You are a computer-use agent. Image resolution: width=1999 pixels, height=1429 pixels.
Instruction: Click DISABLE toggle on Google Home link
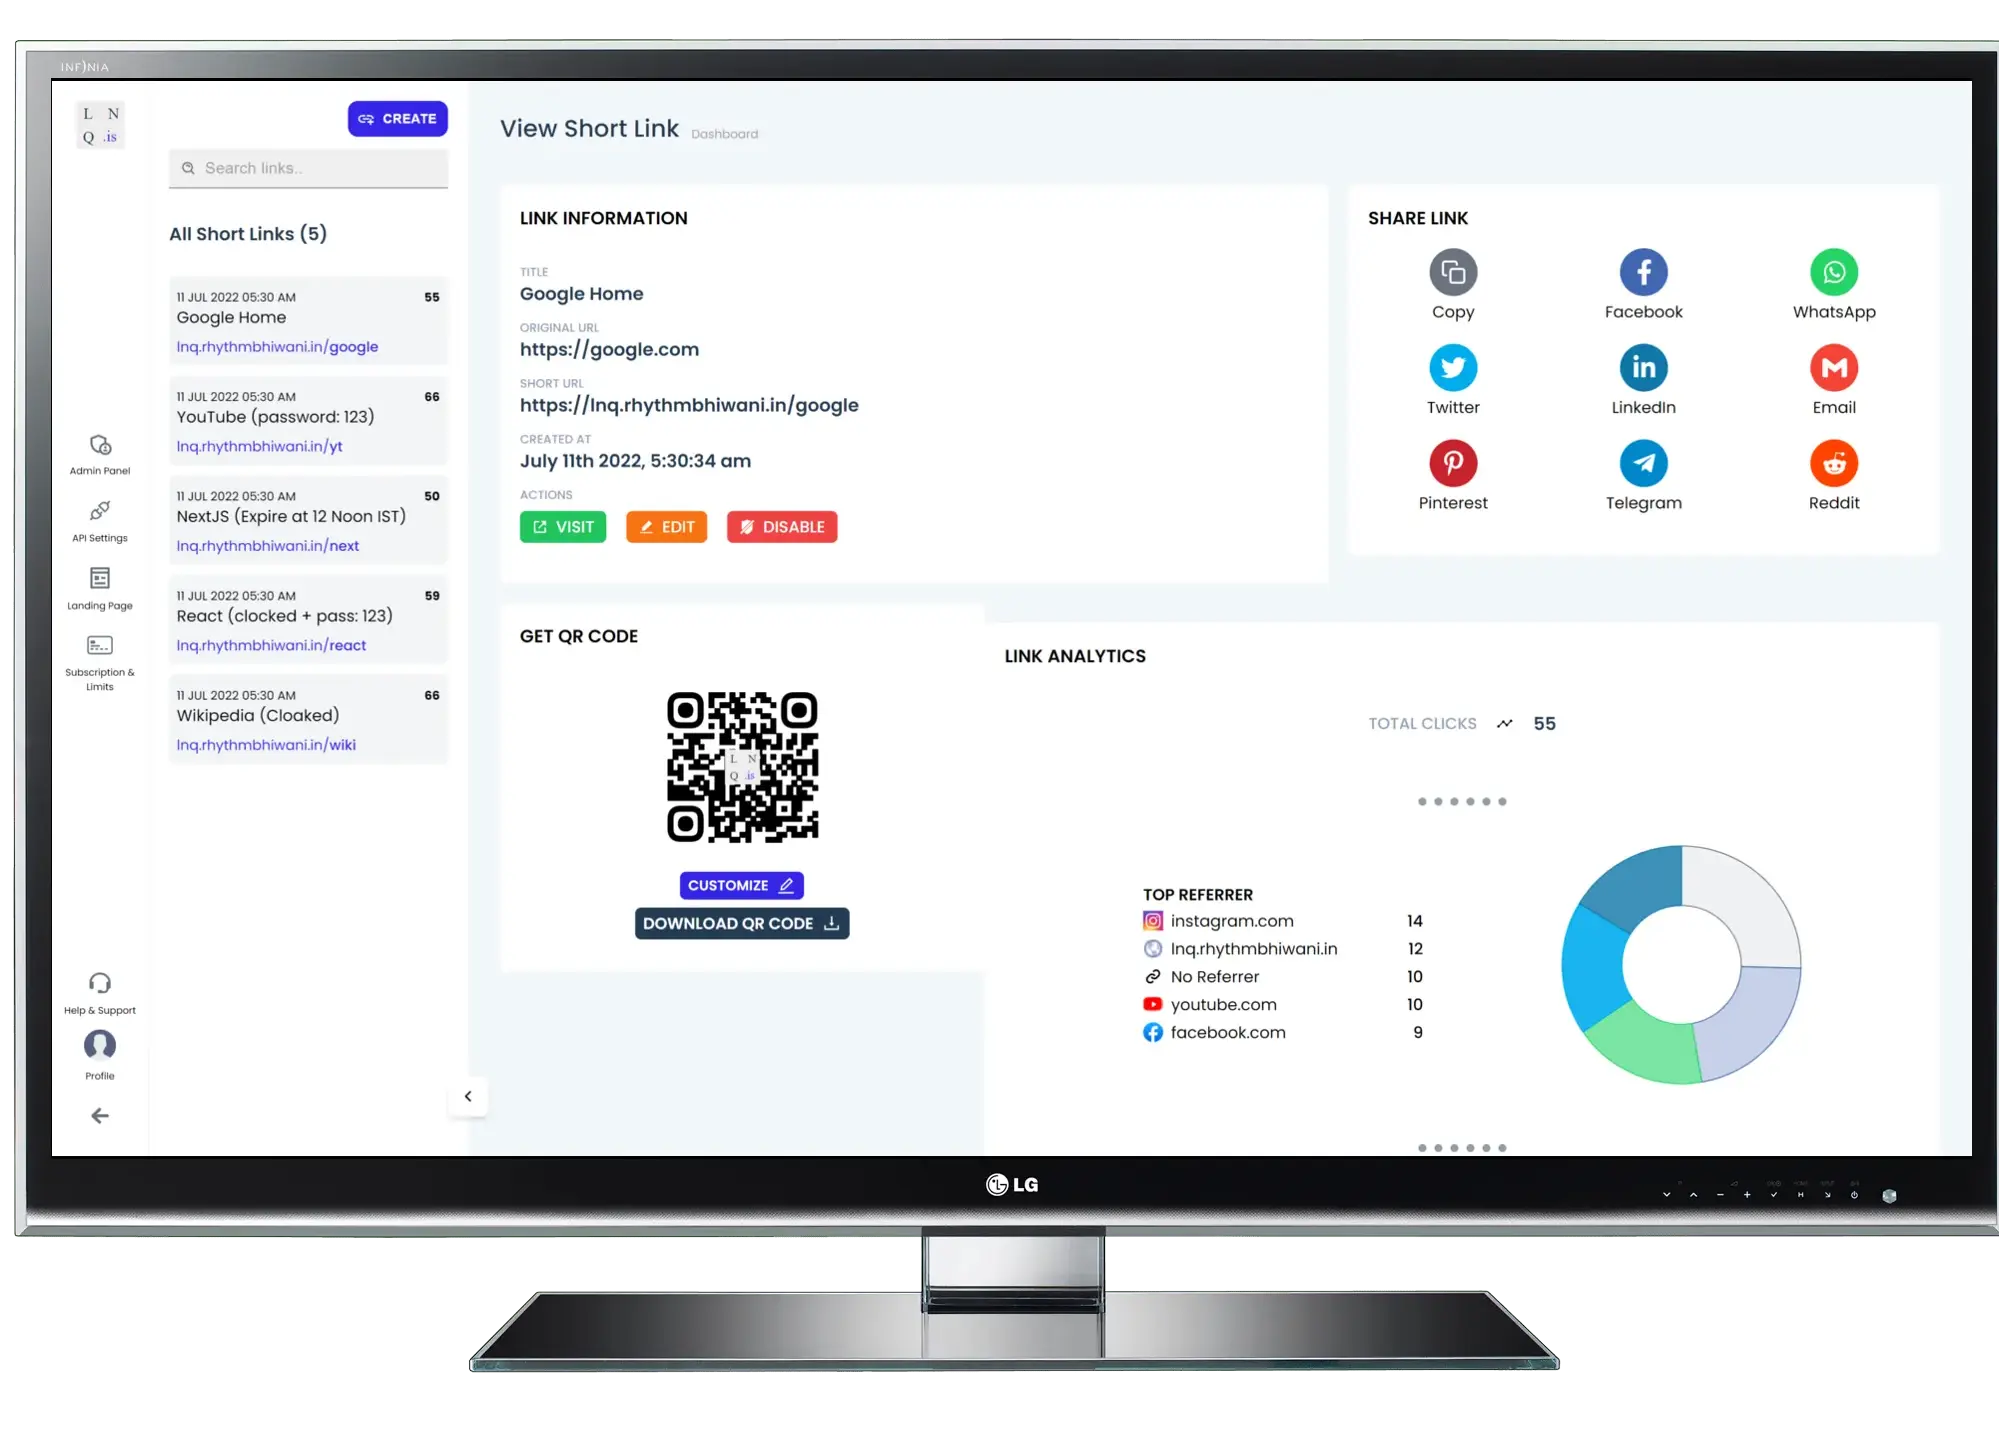782,526
